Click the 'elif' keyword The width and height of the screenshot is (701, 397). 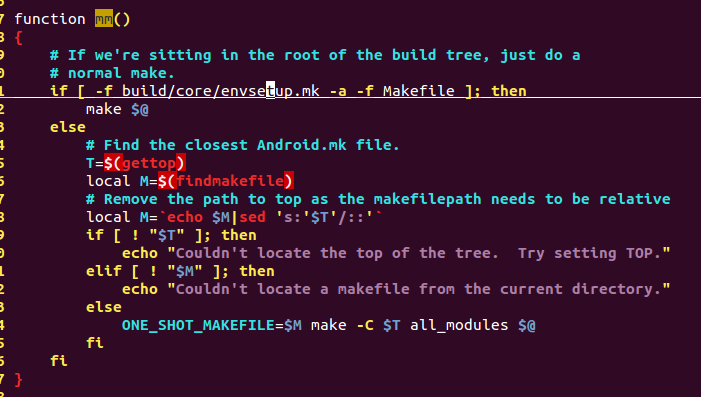pos(104,271)
